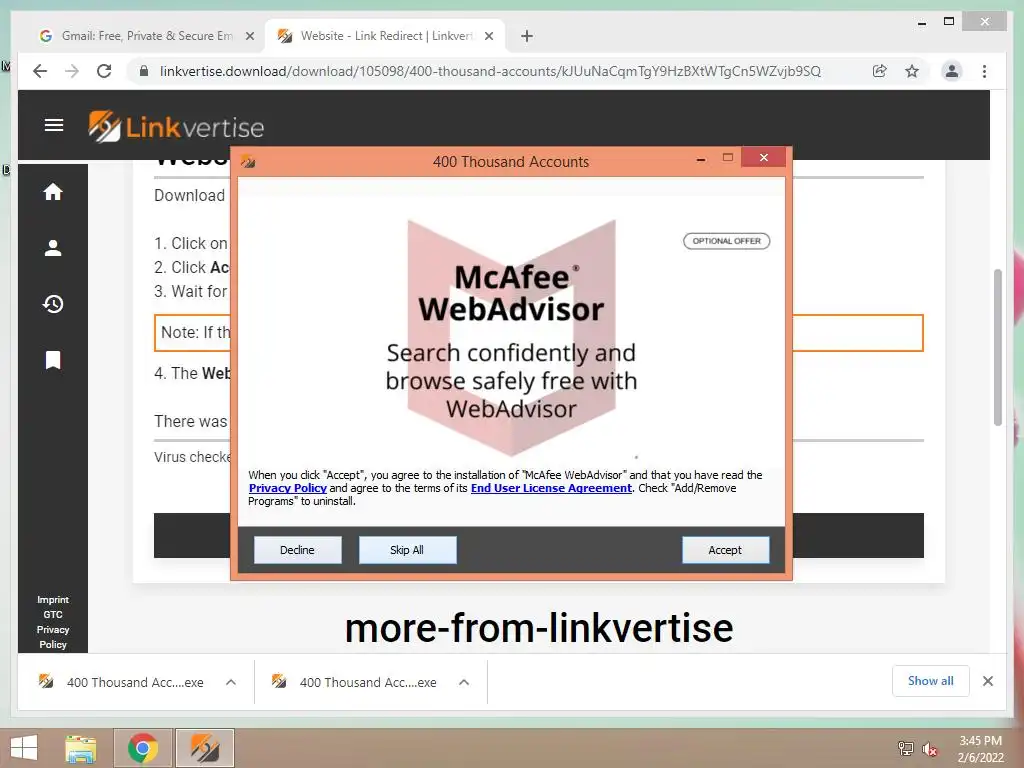Open the profile icon in Linkvertise sidebar
The width and height of the screenshot is (1024, 768).
(53, 248)
